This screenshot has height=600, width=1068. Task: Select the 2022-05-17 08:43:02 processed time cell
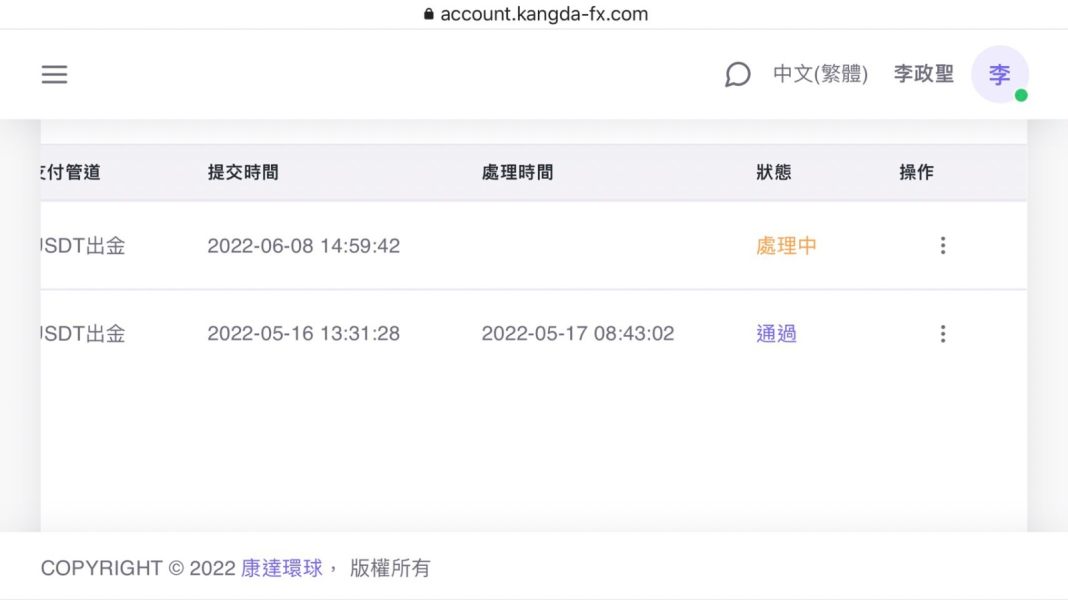578,333
